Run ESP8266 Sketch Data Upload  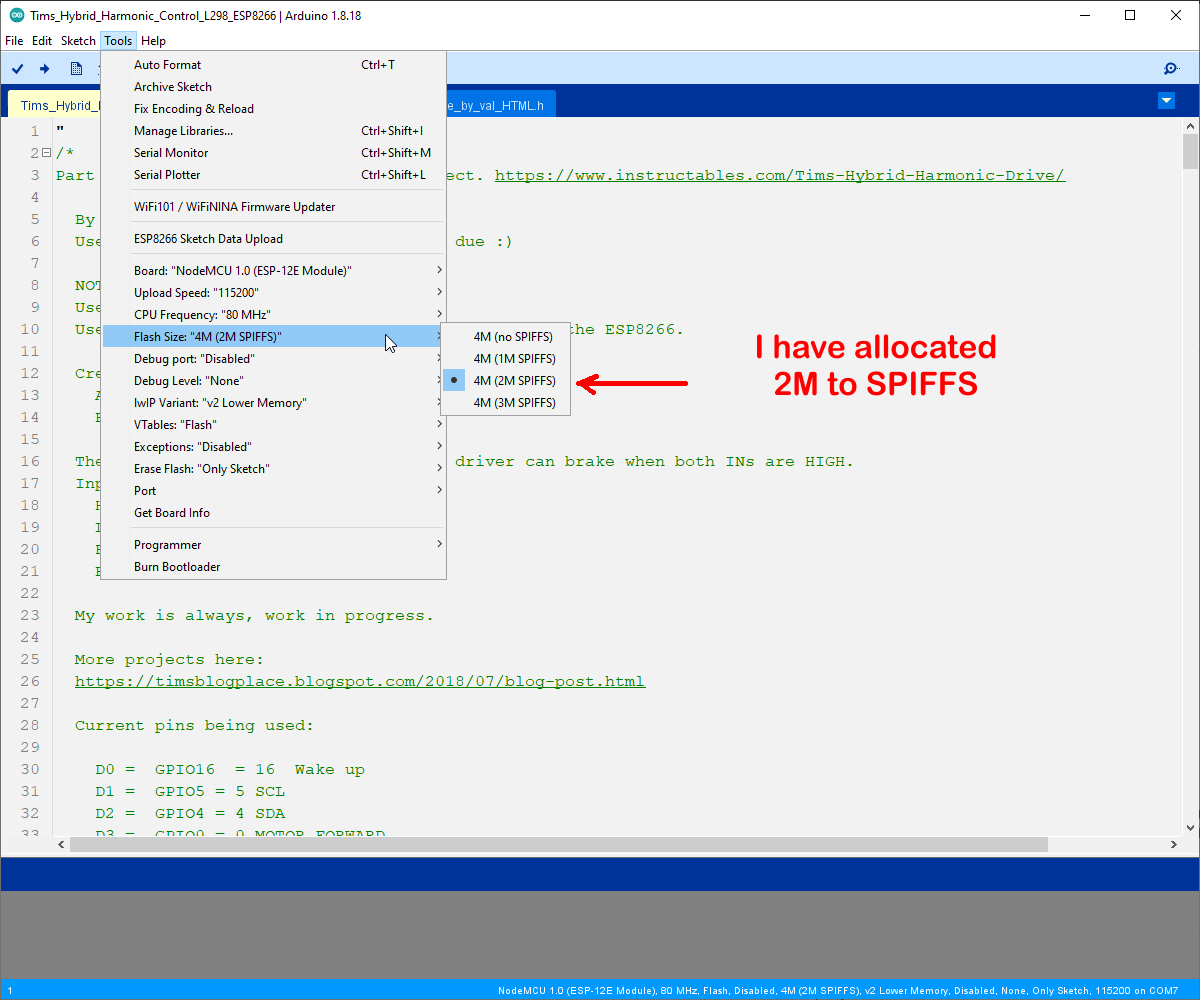[274, 239]
